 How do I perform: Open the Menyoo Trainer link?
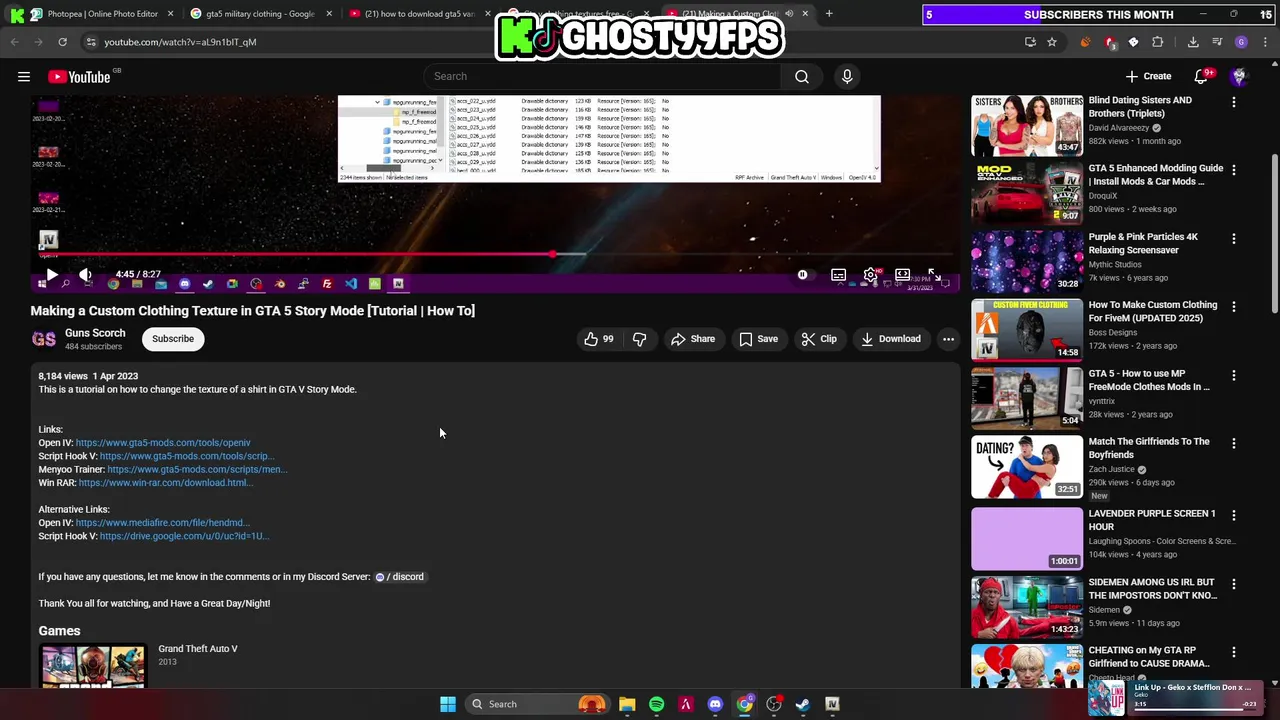197,469
